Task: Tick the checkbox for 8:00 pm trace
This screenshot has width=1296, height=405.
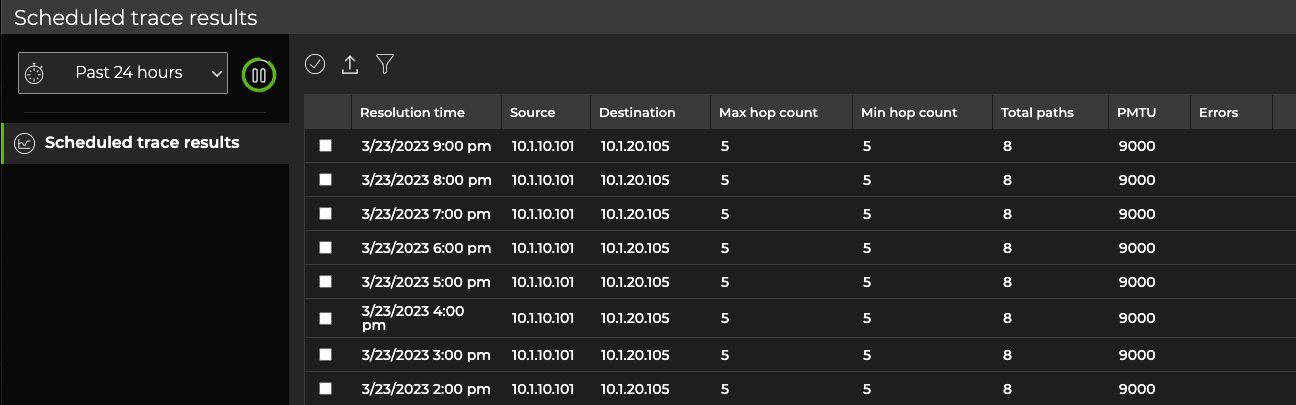Action: tap(325, 180)
